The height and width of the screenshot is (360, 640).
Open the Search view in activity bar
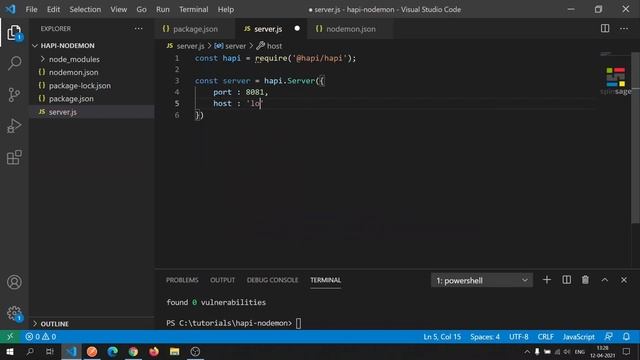tap(14, 63)
